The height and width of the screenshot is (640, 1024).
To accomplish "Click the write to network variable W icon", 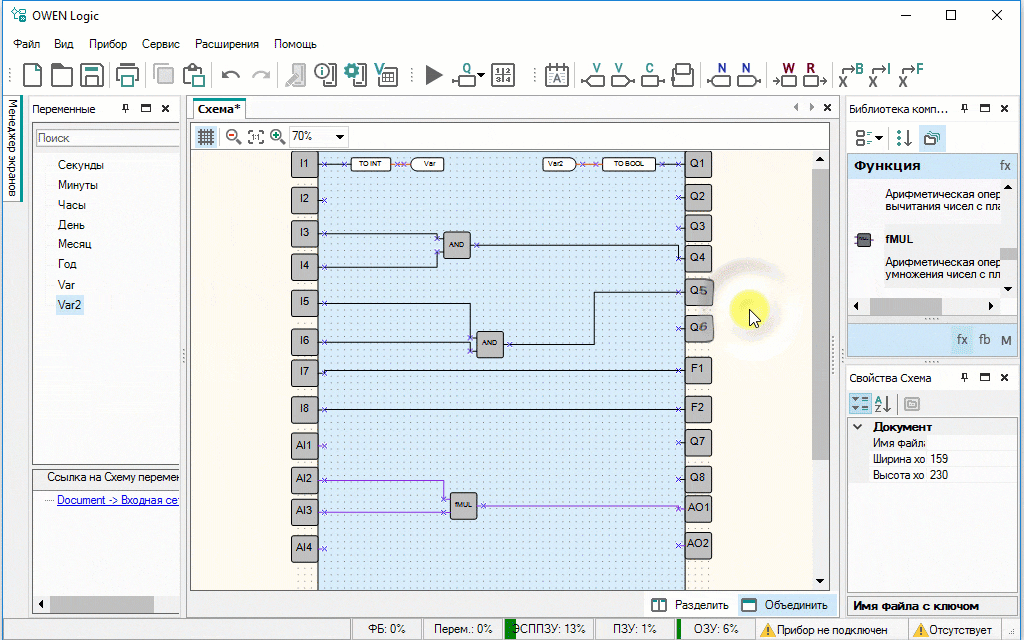I will 788,75.
